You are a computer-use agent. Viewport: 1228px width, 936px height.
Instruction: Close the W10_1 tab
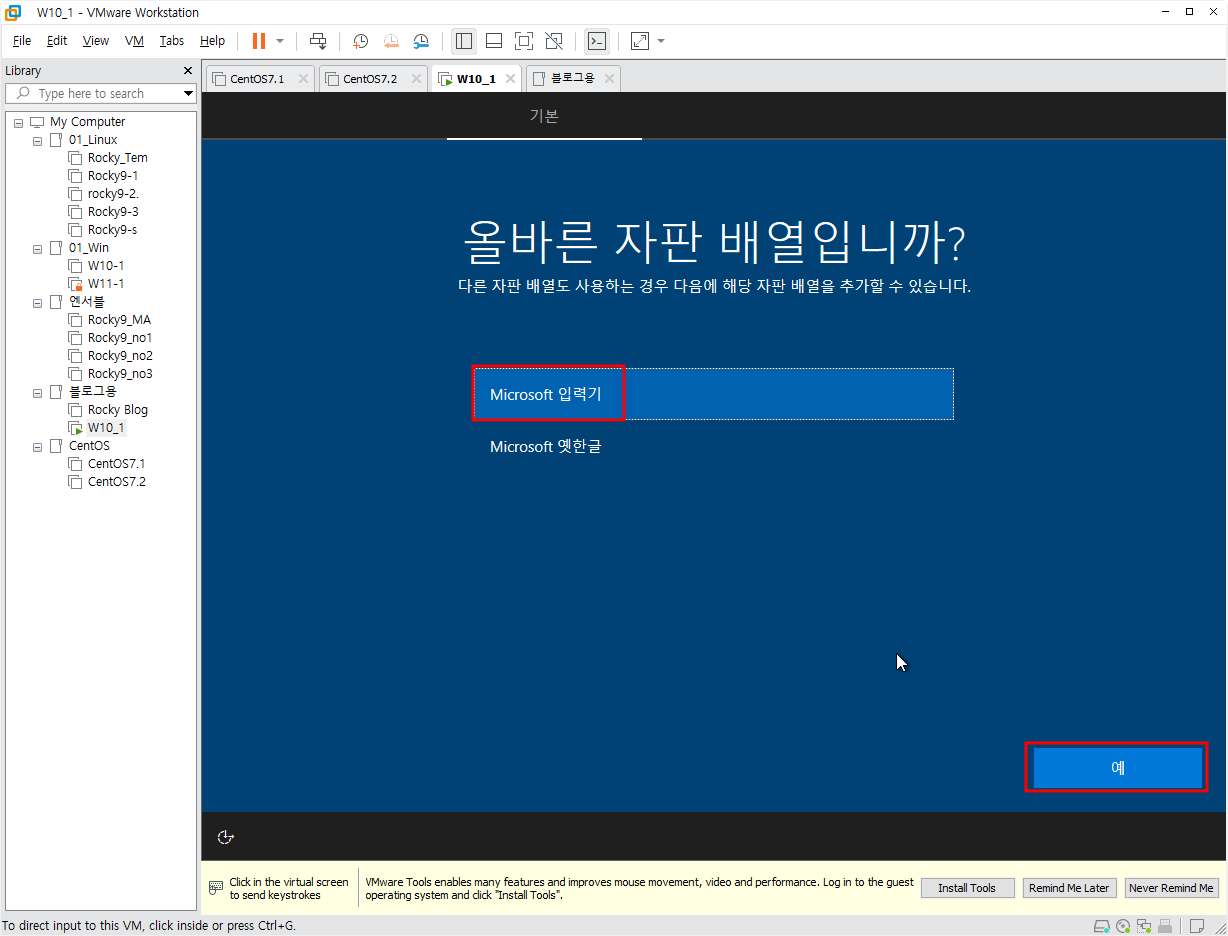(x=509, y=78)
